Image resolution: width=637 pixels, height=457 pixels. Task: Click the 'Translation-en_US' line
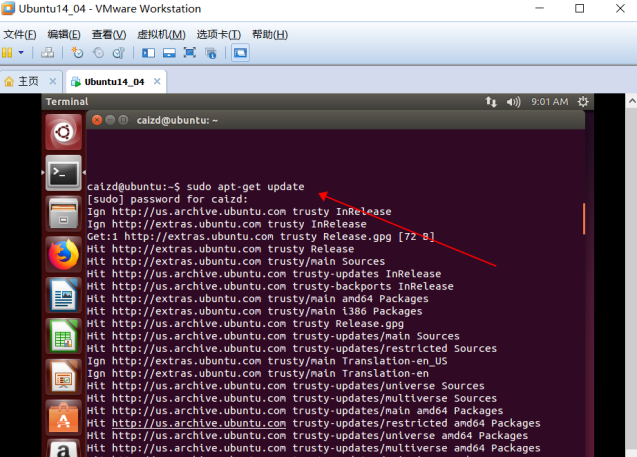pos(267,361)
